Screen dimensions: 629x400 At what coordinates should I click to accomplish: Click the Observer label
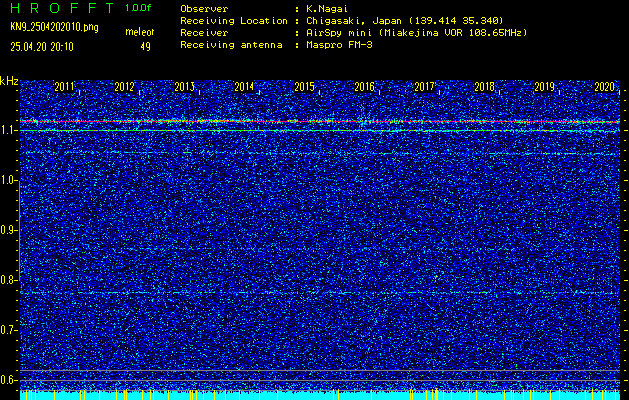[x=204, y=8]
